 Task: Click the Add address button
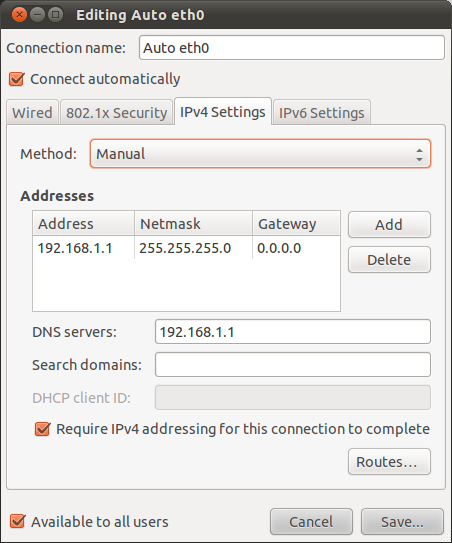click(x=389, y=225)
